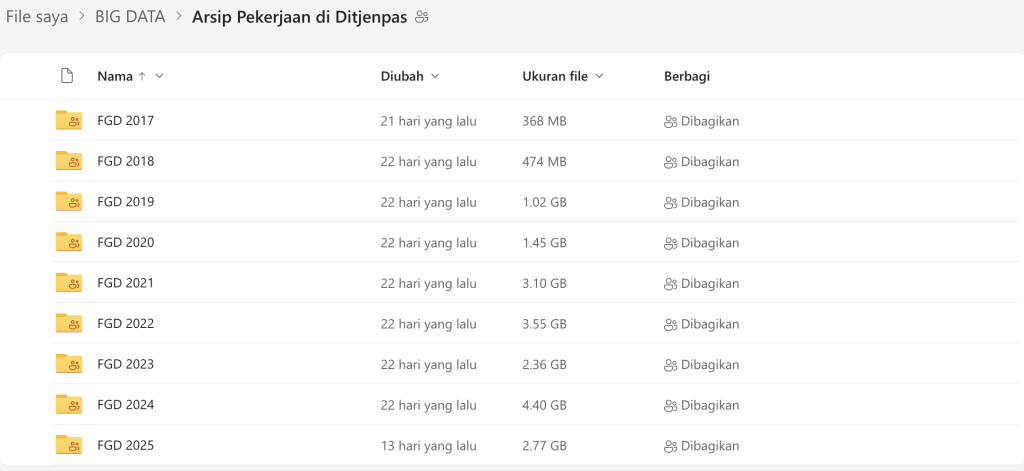Open the FGD 2020 folder icon

point(69,242)
